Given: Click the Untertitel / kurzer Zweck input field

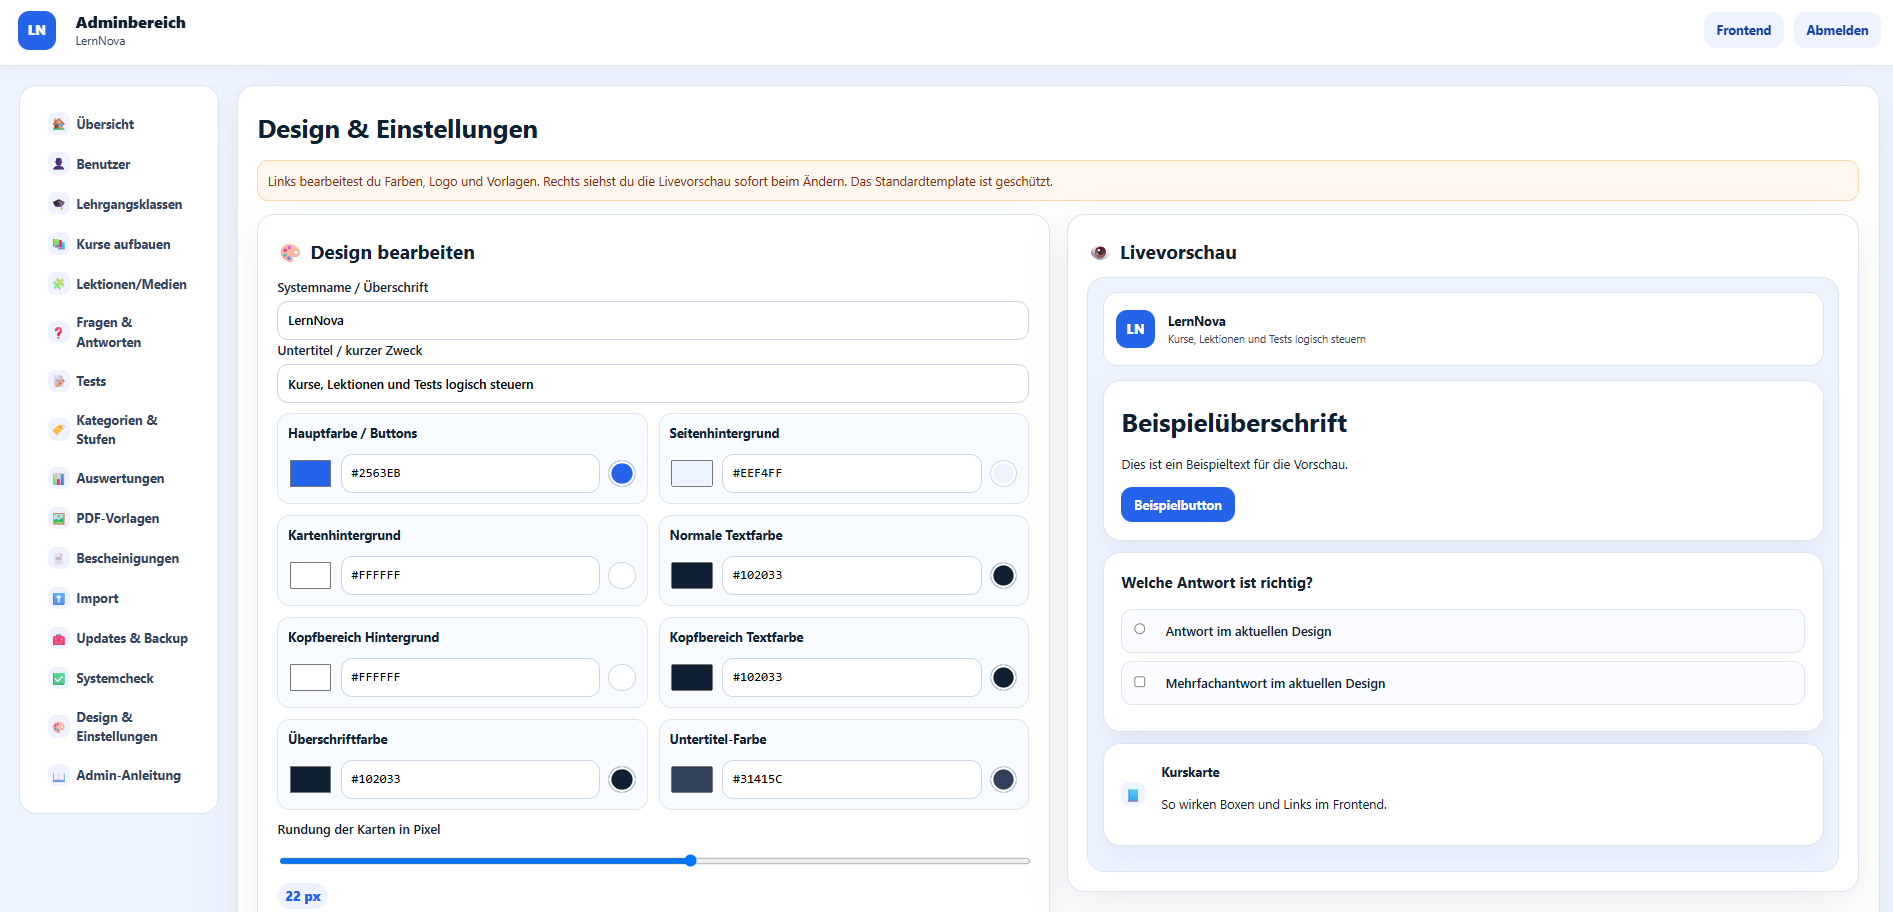Looking at the screenshot, I should (653, 384).
